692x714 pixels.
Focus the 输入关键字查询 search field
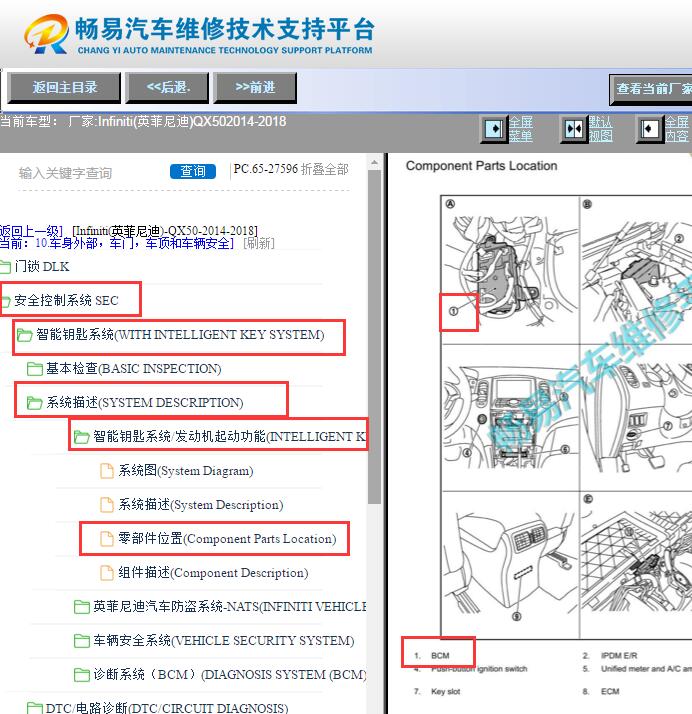point(91,173)
